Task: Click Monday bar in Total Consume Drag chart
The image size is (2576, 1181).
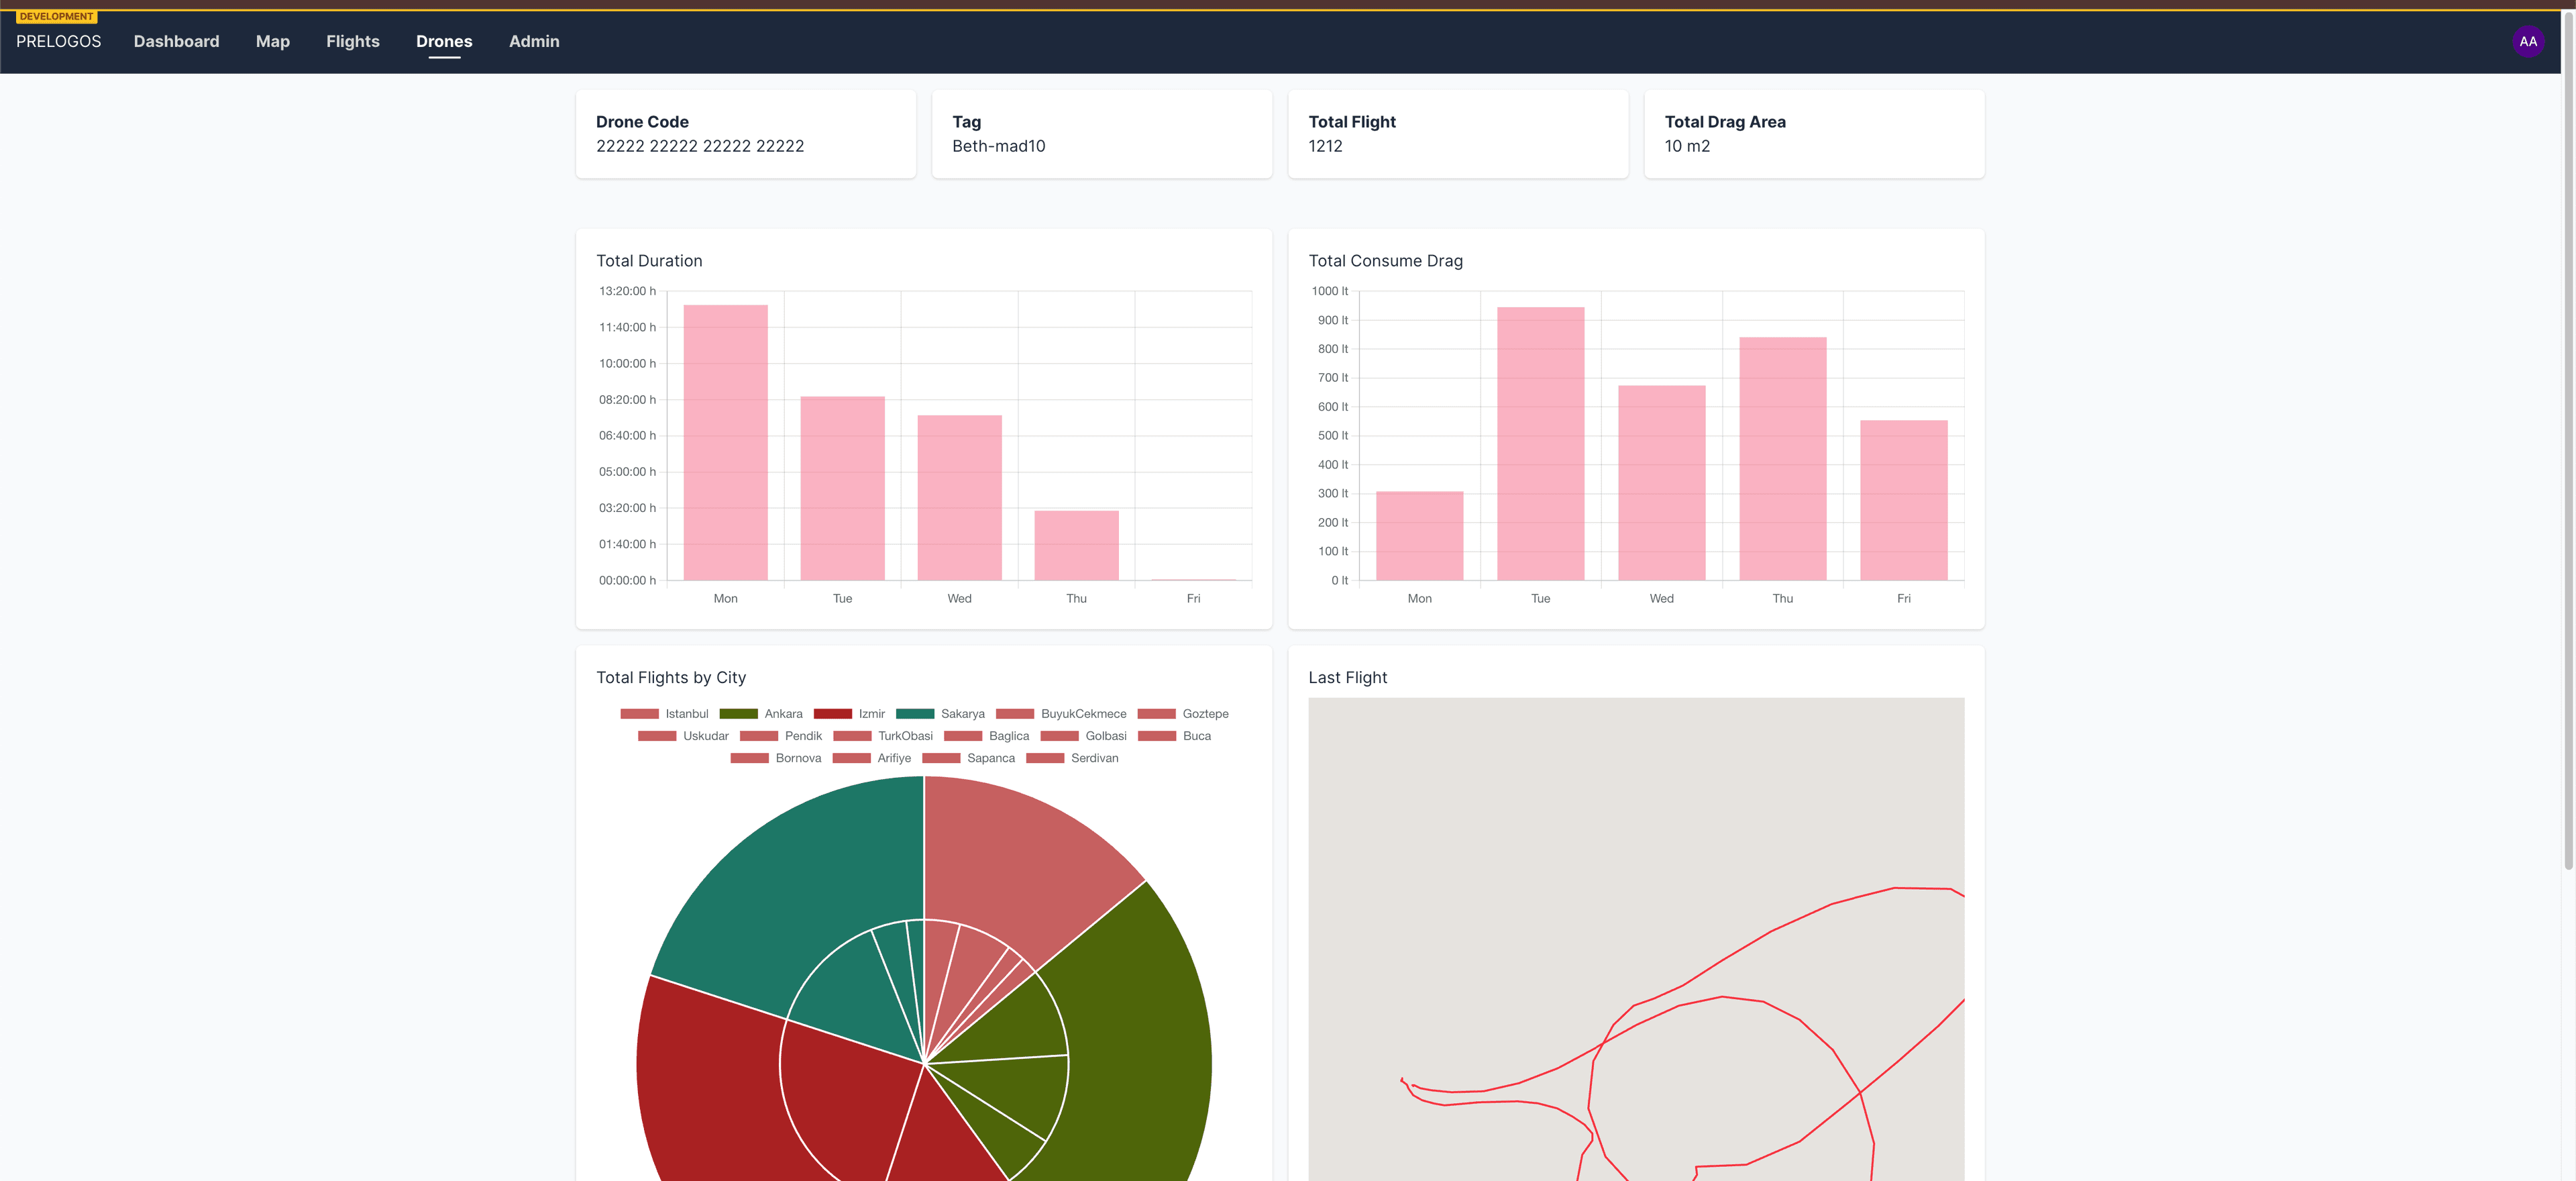Action: (x=1419, y=535)
